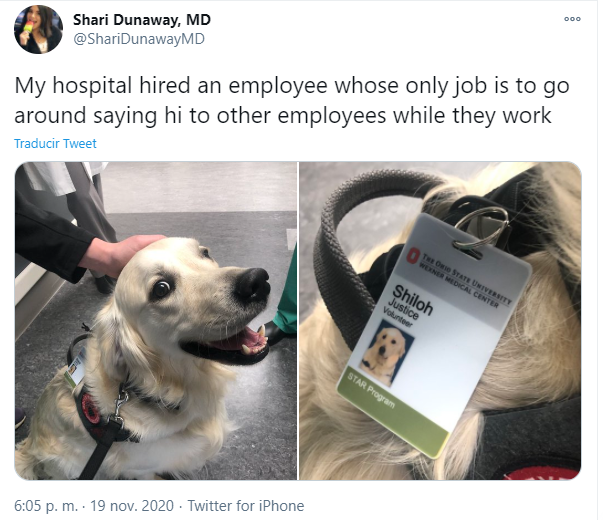This screenshot has width=603, height=520.
Task: Visit the @ShariDunawayMD handle
Action: click(139, 39)
